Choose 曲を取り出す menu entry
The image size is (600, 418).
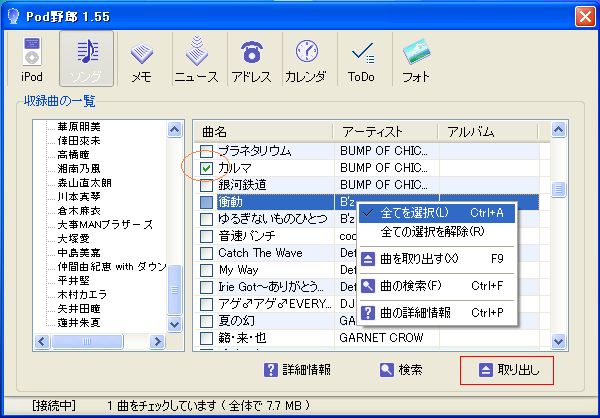coord(437,259)
